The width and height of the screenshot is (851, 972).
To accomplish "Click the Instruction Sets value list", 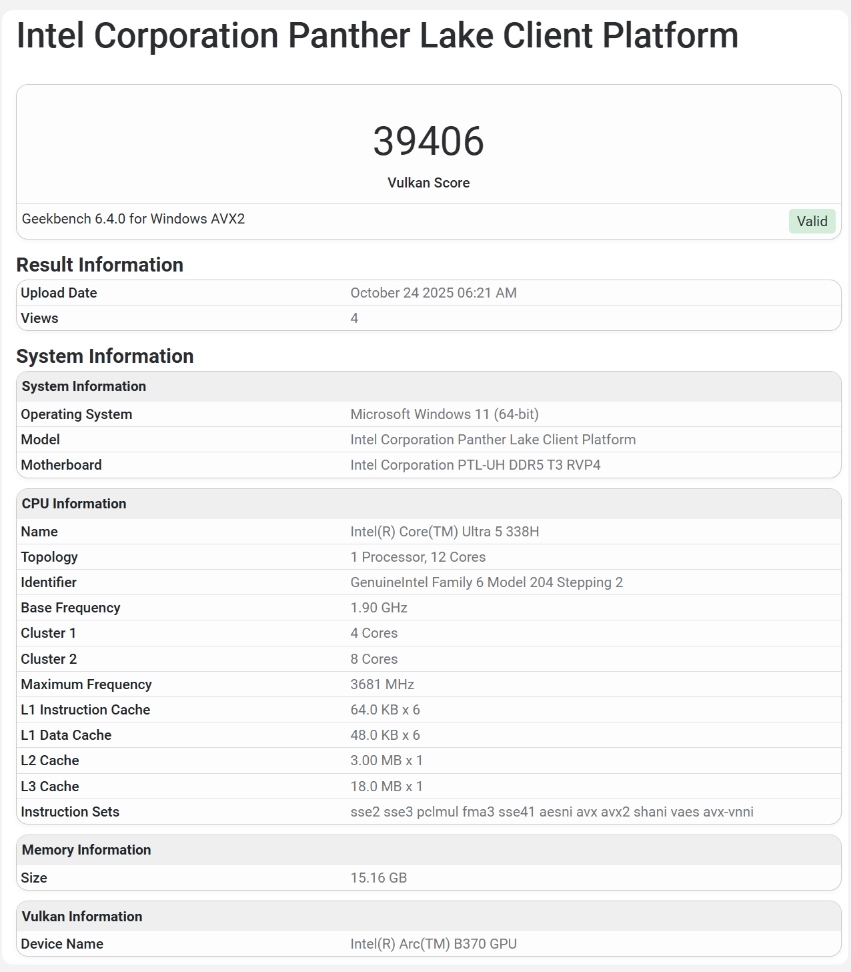I will point(551,812).
